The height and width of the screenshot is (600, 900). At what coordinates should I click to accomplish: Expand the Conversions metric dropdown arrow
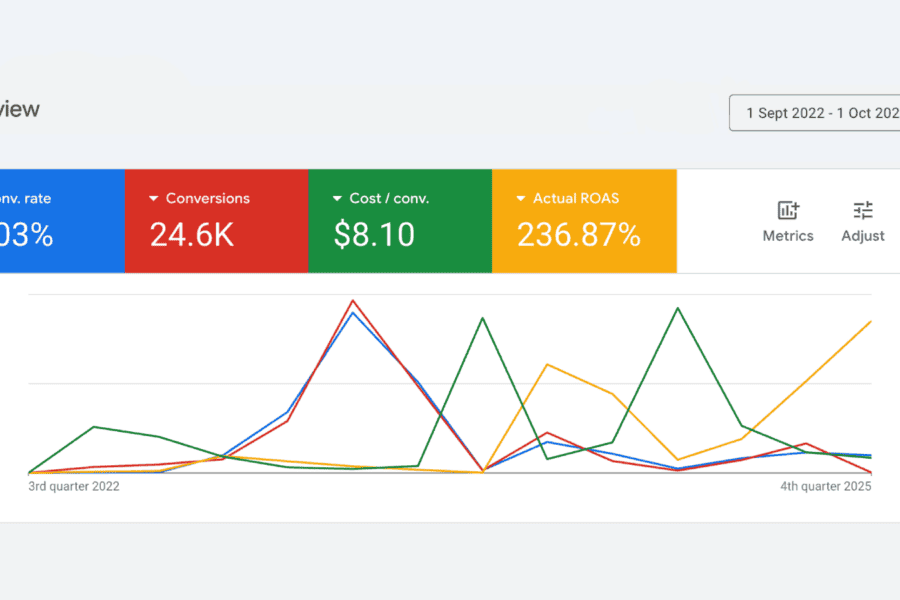coord(154,199)
